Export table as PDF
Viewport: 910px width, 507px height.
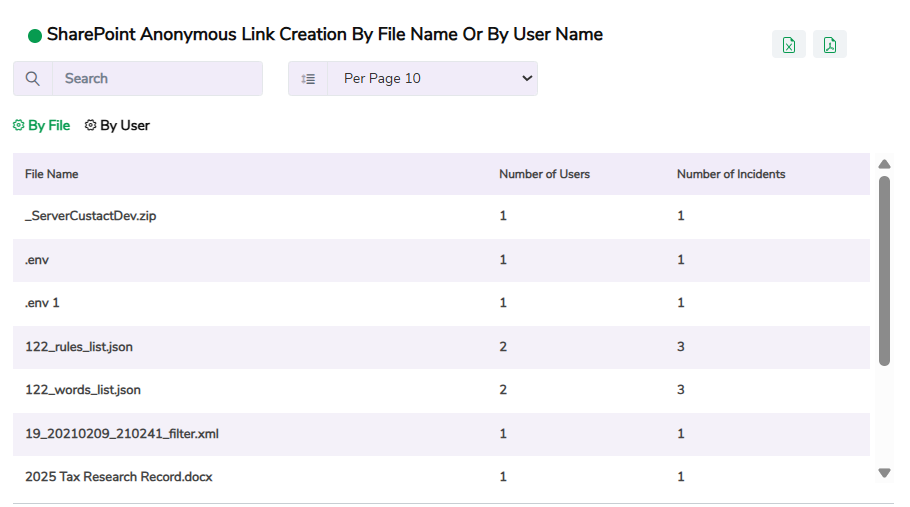830,45
